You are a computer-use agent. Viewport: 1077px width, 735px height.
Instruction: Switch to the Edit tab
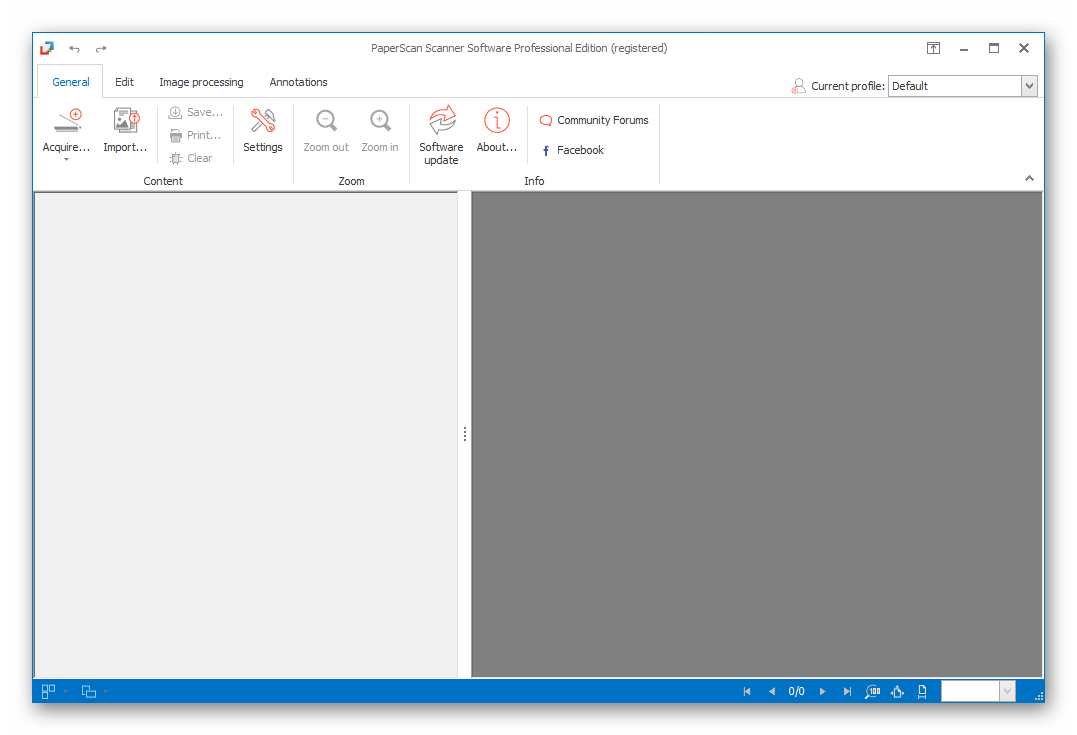point(124,82)
